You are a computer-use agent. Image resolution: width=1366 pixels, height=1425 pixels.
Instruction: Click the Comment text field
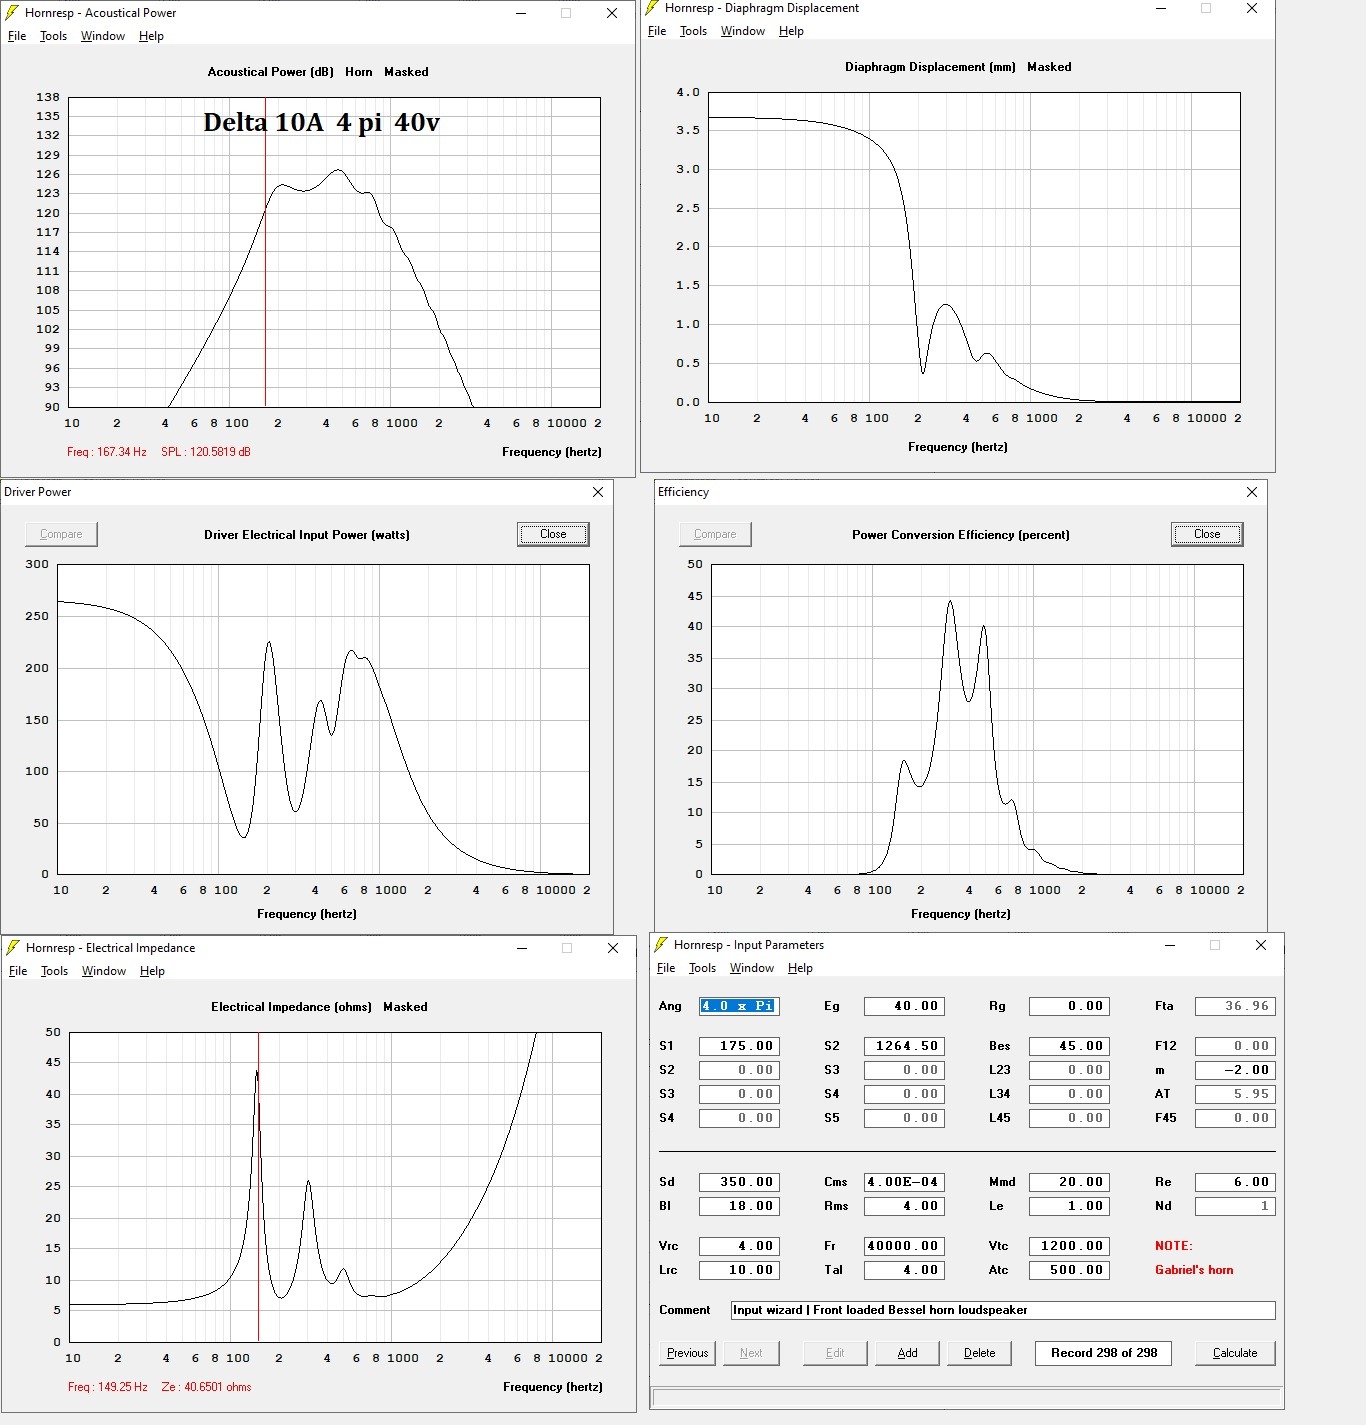[1003, 1310]
